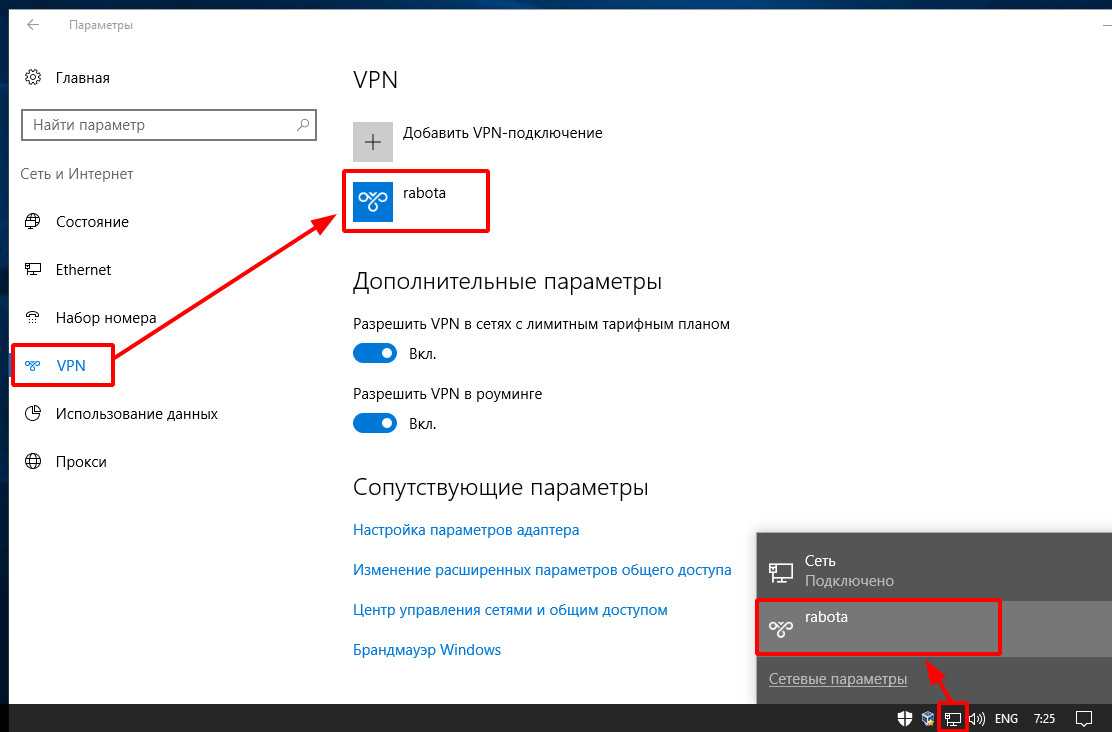Click the network monitor icon beside Сеть in flyout
This screenshot has height=732, width=1112.
coord(781,572)
